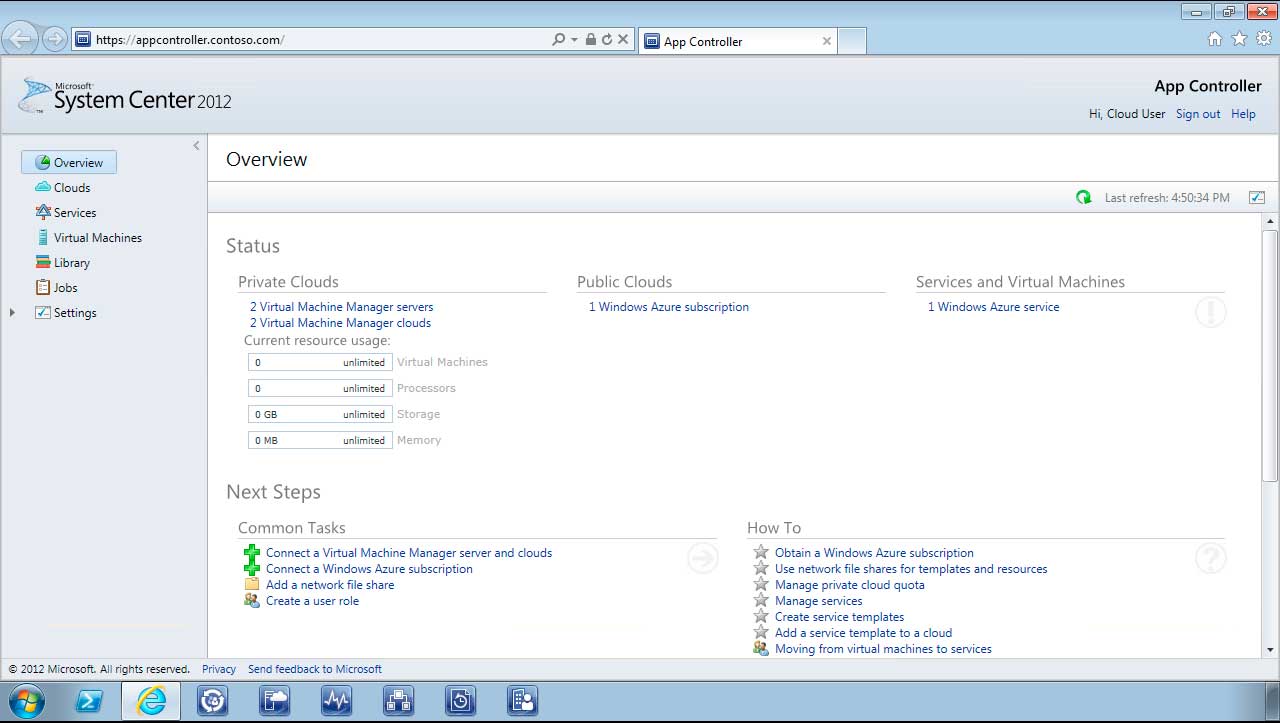Click the icon beside Last refresh time
This screenshot has height=723, width=1280.
[x=1257, y=198]
